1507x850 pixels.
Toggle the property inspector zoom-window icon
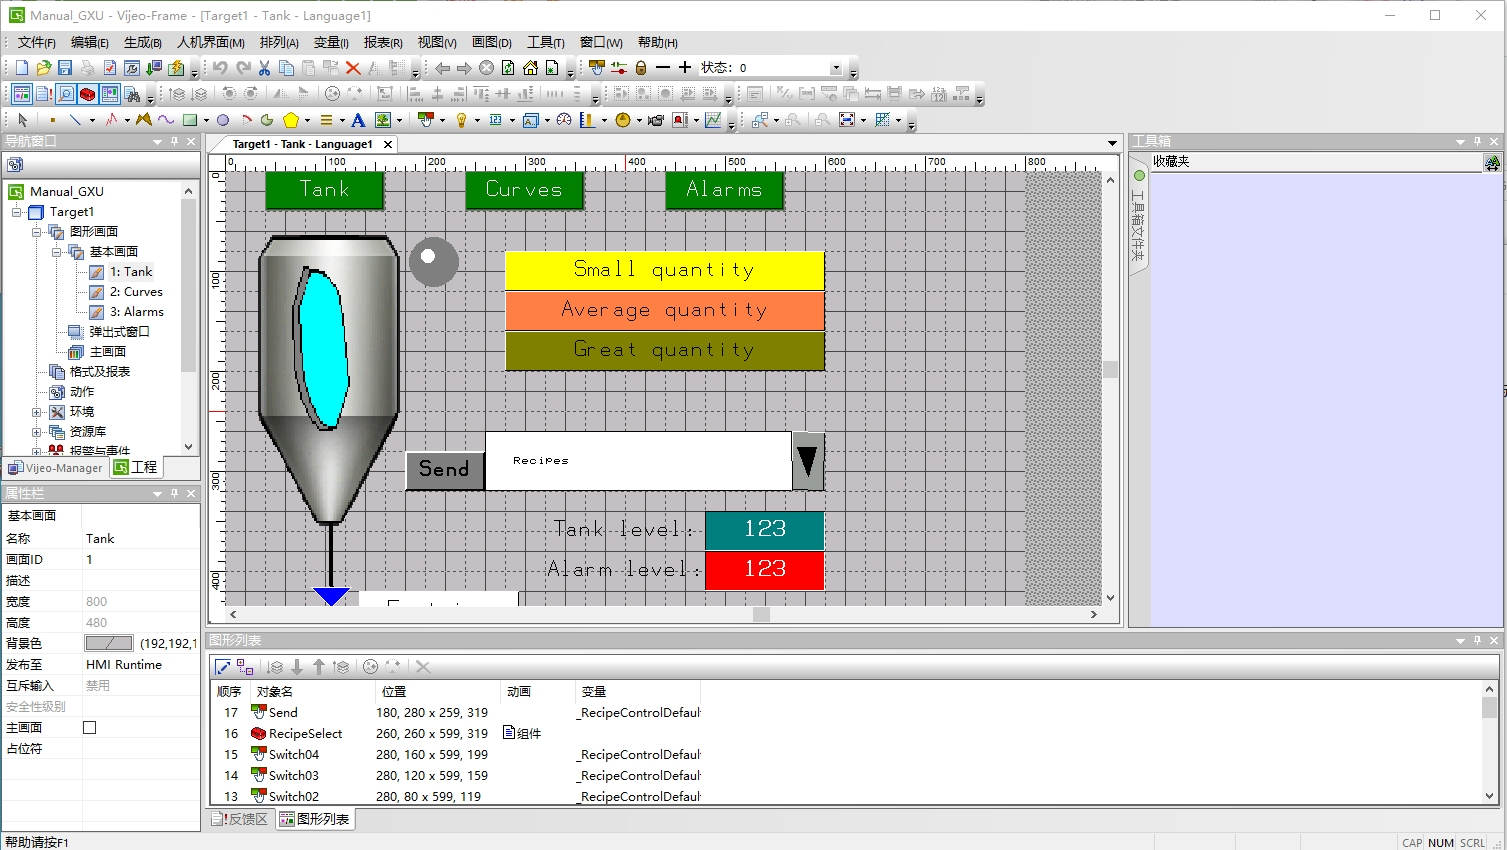tap(65, 94)
